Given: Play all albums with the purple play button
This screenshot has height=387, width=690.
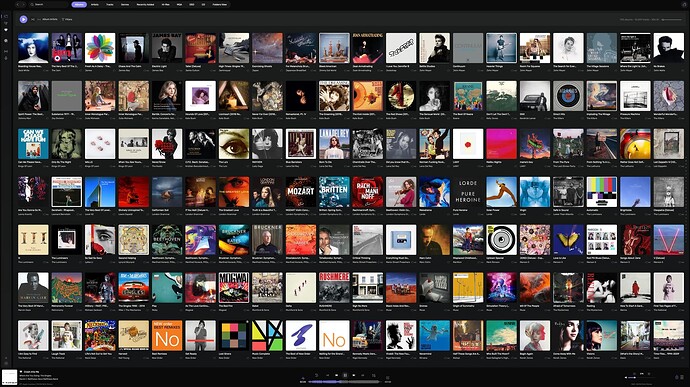Looking at the screenshot, I should pos(23,19).
